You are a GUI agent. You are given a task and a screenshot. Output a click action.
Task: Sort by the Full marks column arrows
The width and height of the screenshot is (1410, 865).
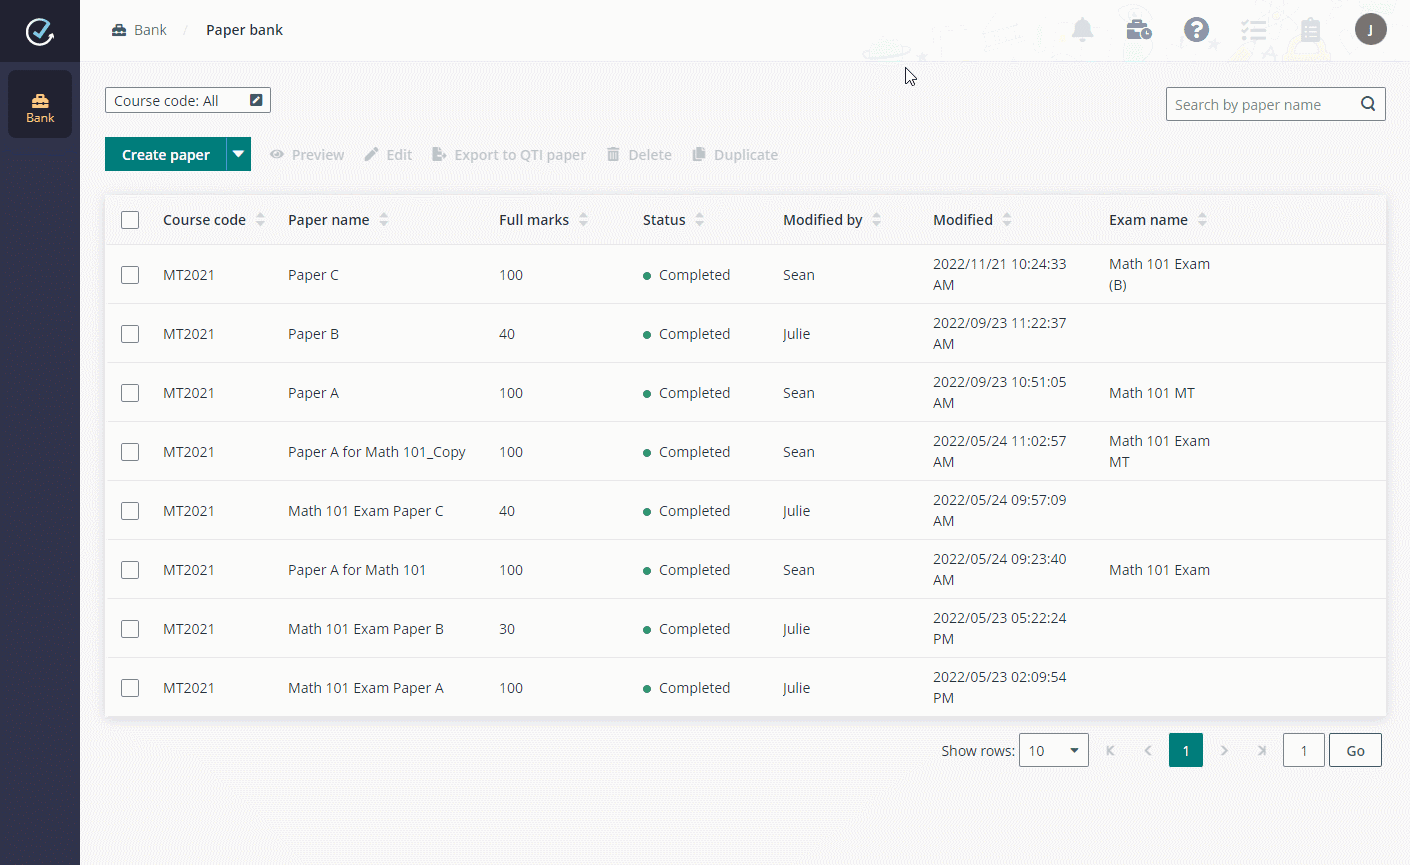coord(583,220)
